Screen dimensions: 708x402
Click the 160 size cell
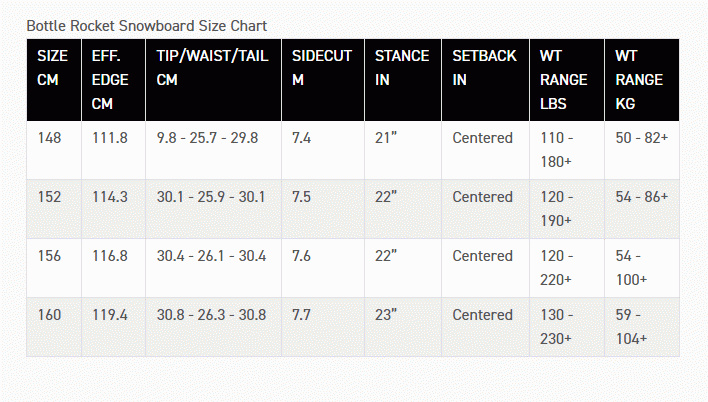pyautogui.click(x=54, y=327)
